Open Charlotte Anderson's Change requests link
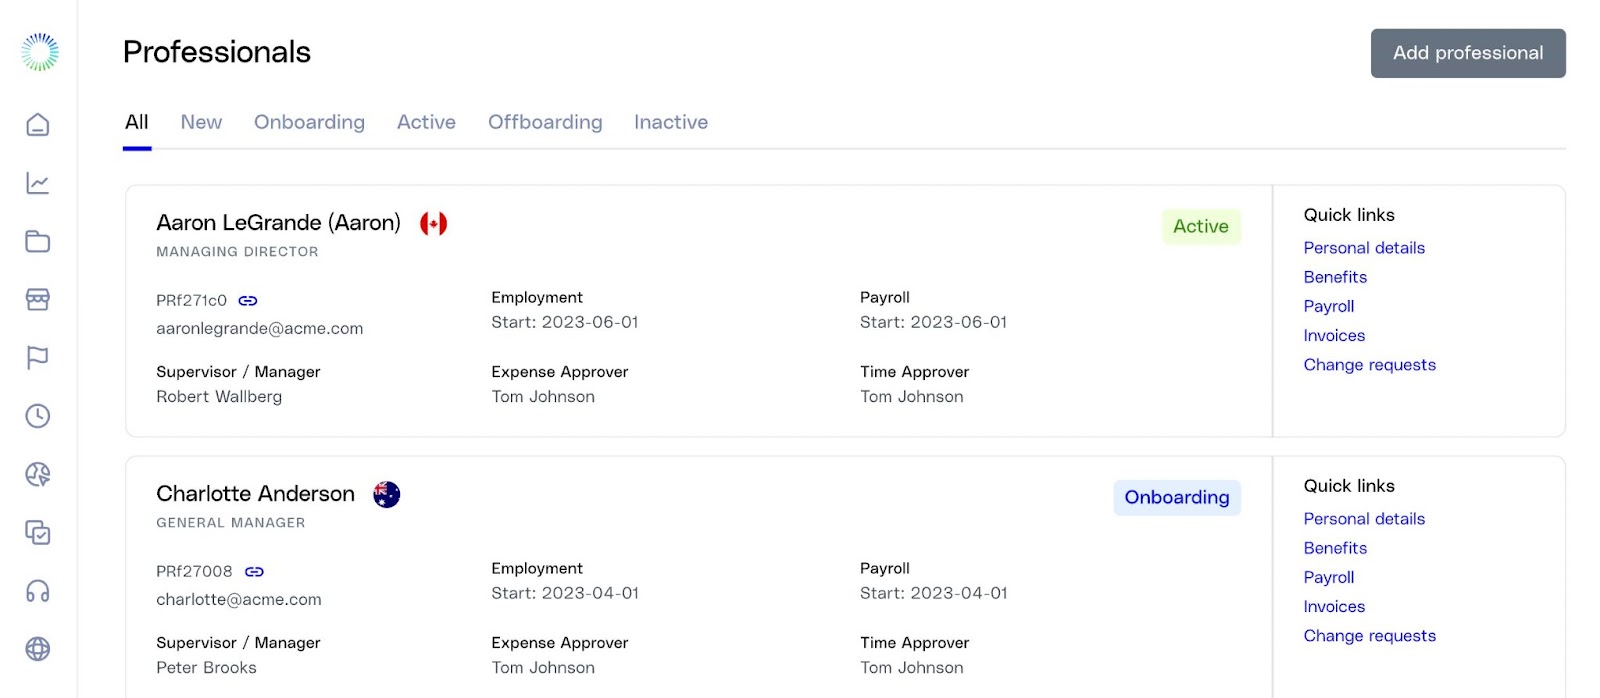 click(1369, 636)
